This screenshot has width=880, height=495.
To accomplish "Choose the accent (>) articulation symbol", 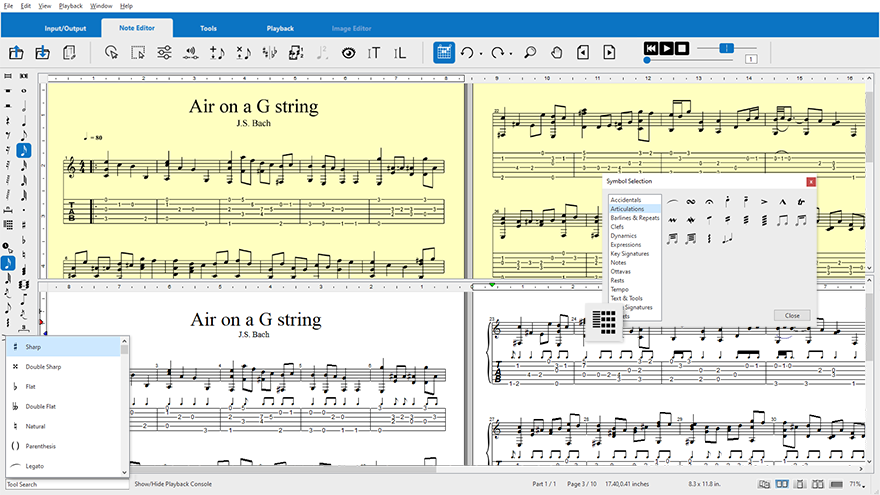I will pos(764,202).
